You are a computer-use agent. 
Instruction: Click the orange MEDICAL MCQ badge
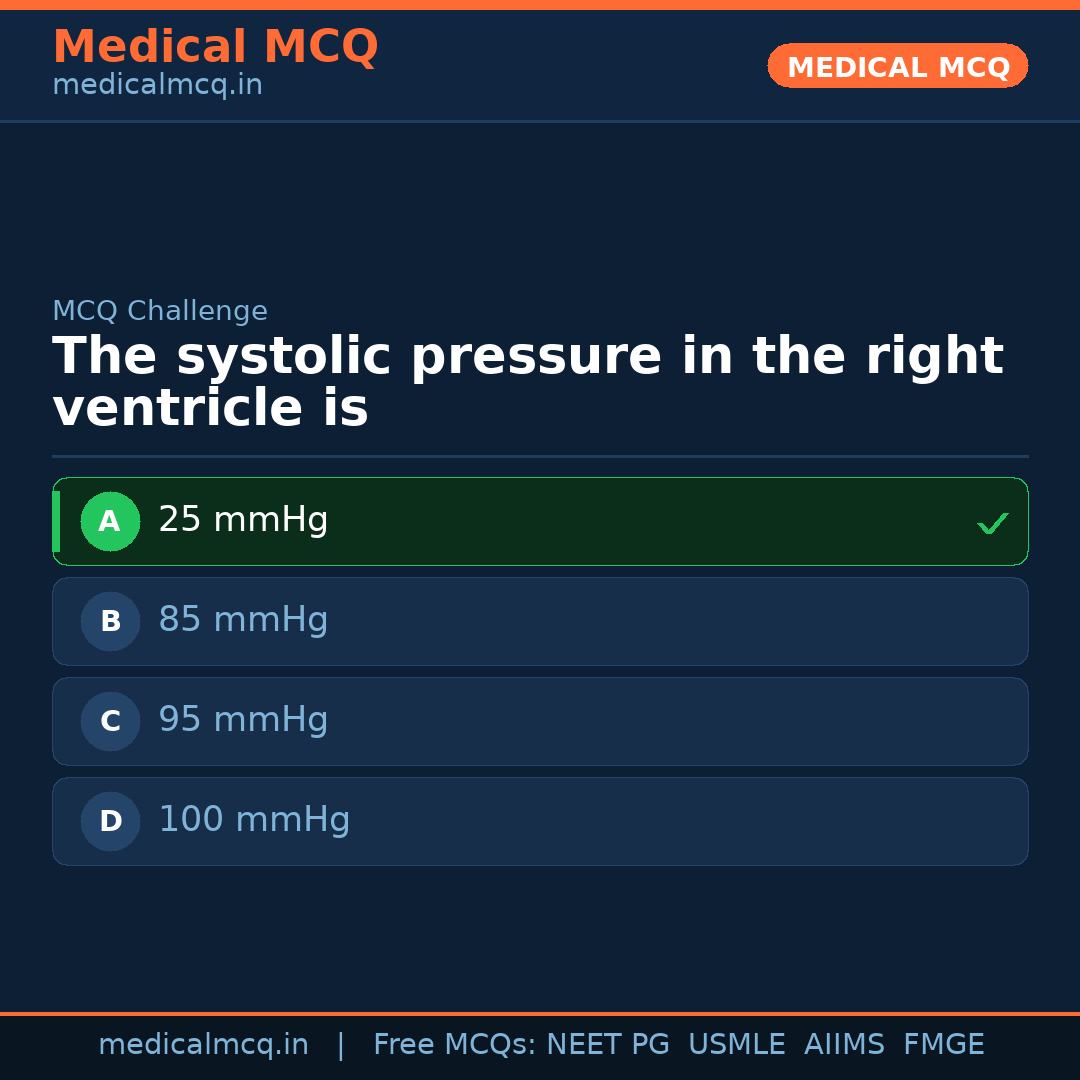(898, 67)
